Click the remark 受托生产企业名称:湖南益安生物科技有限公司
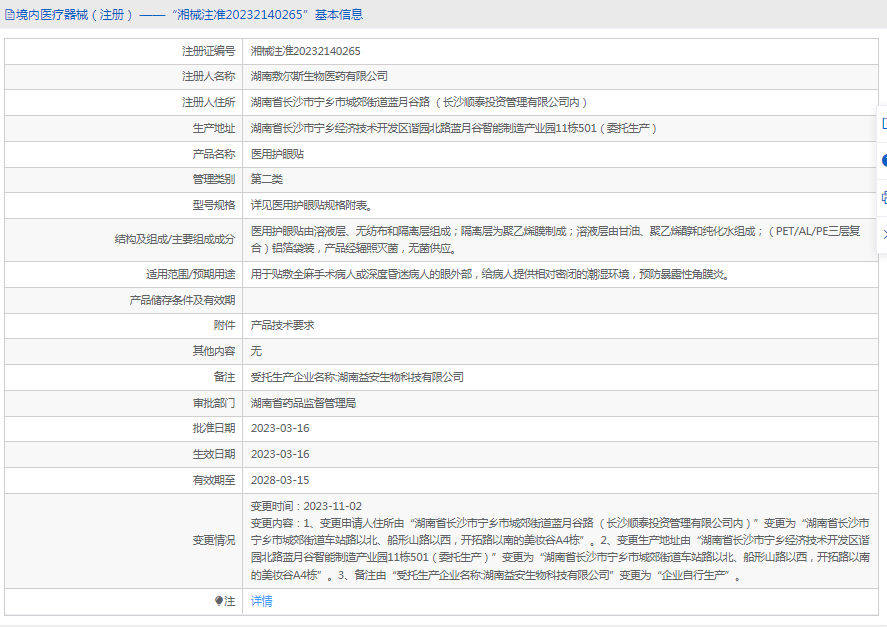Screen dimensions: 887x627 pos(357,377)
